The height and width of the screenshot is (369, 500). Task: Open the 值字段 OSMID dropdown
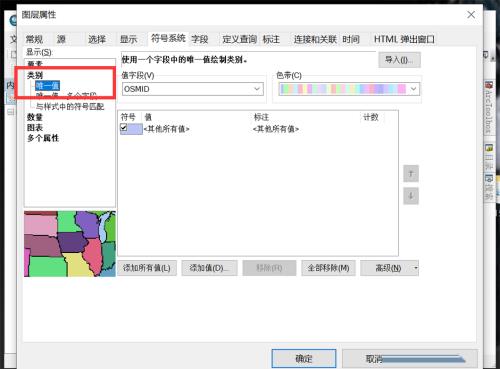(193, 89)
